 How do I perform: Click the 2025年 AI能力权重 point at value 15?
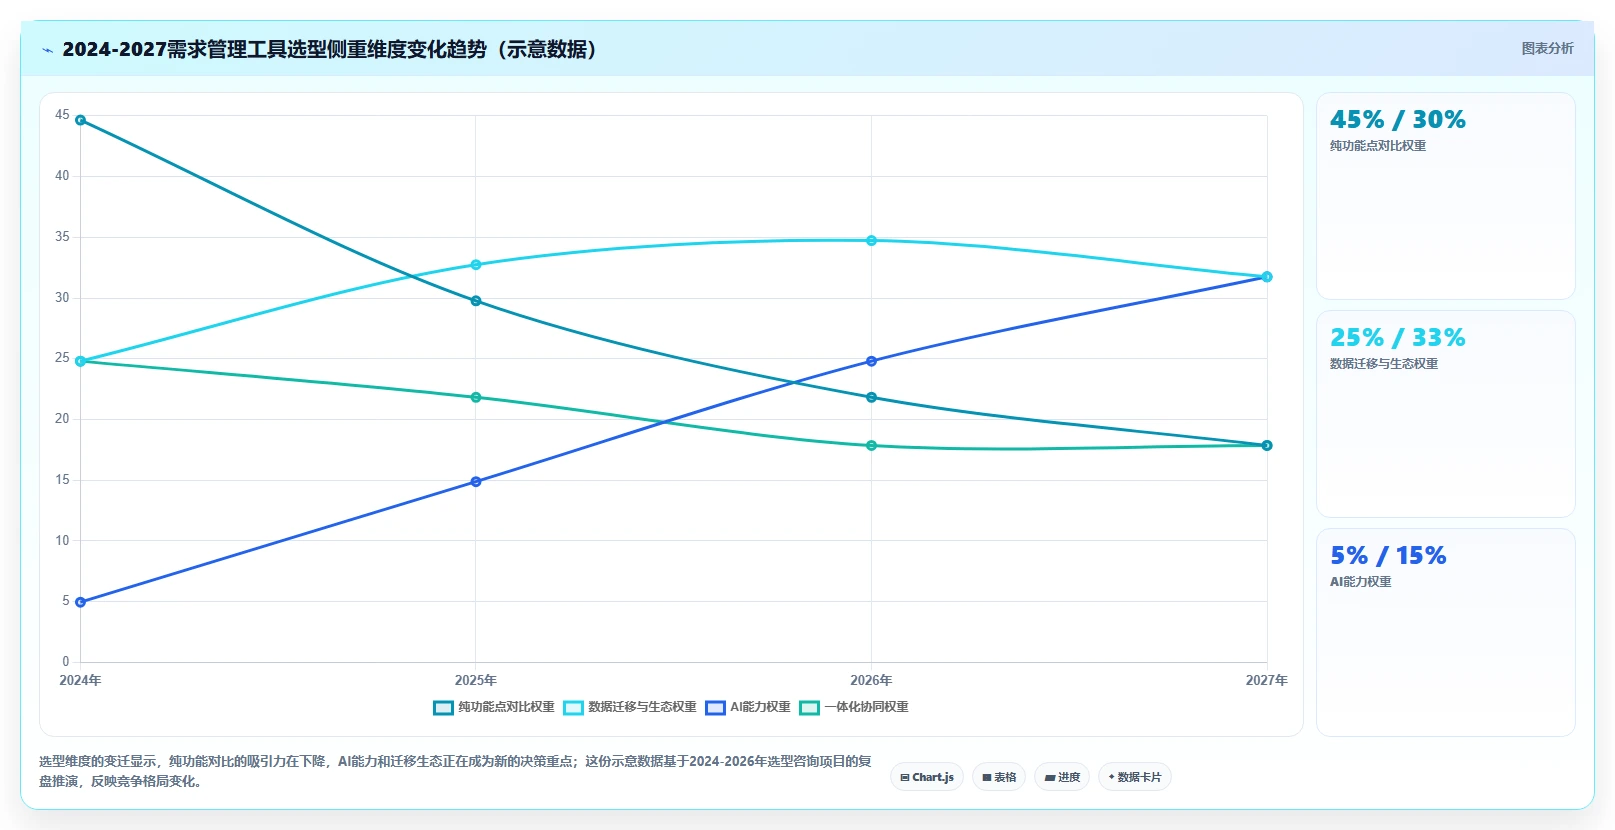click(x=476, y=482)
